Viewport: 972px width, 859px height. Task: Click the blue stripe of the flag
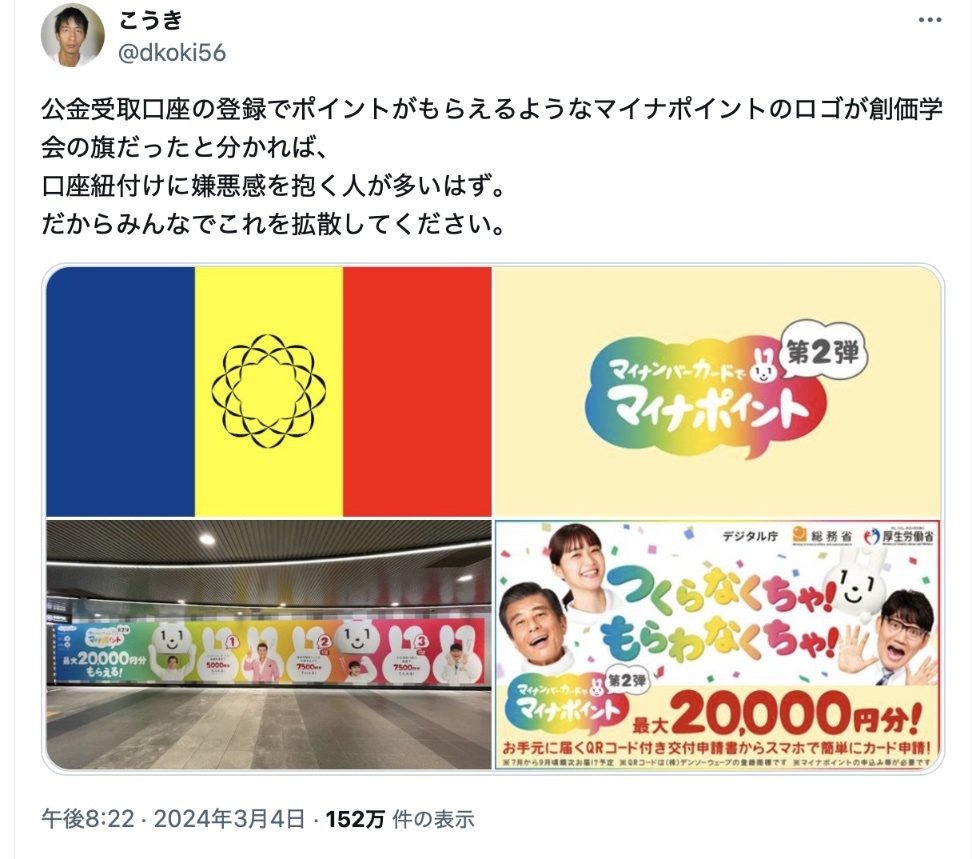121,392
